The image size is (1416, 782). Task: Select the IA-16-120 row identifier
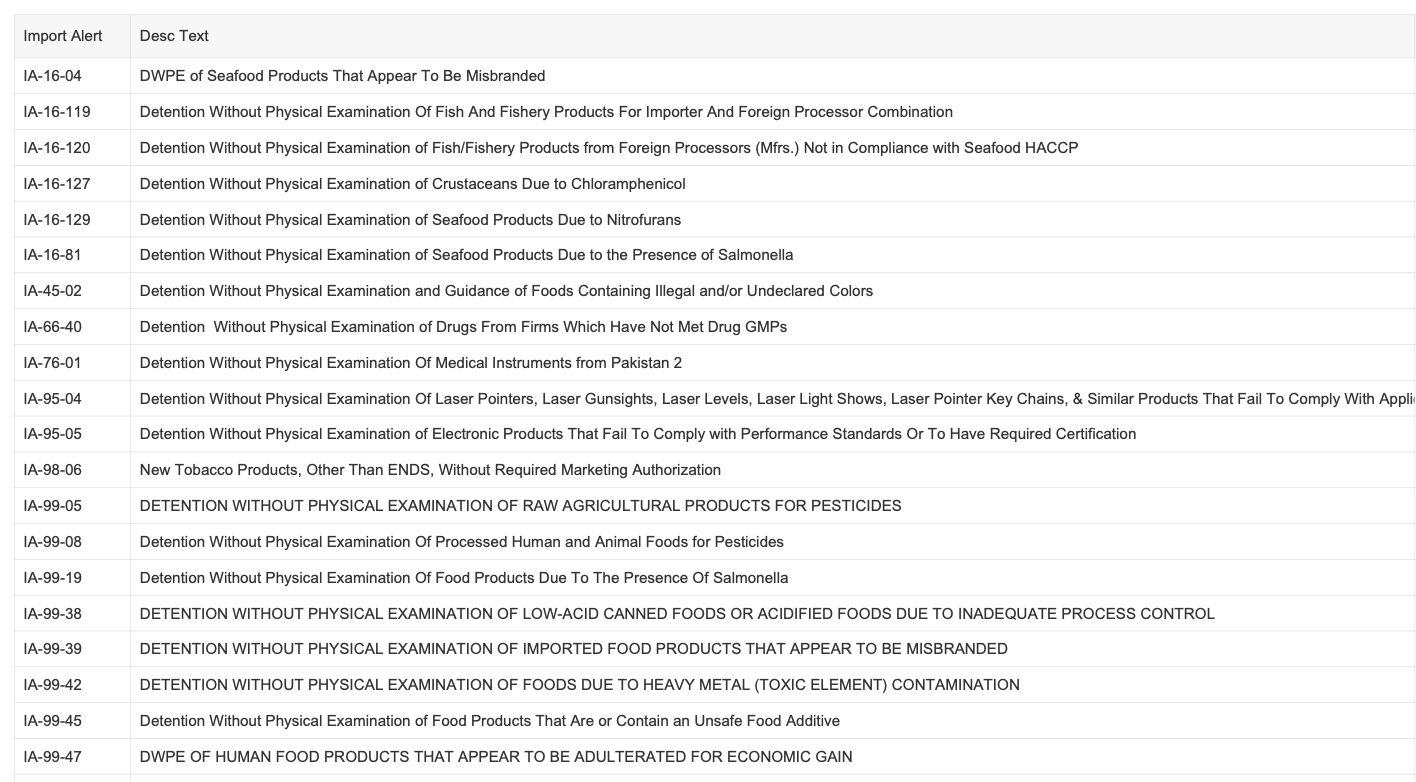57,148
